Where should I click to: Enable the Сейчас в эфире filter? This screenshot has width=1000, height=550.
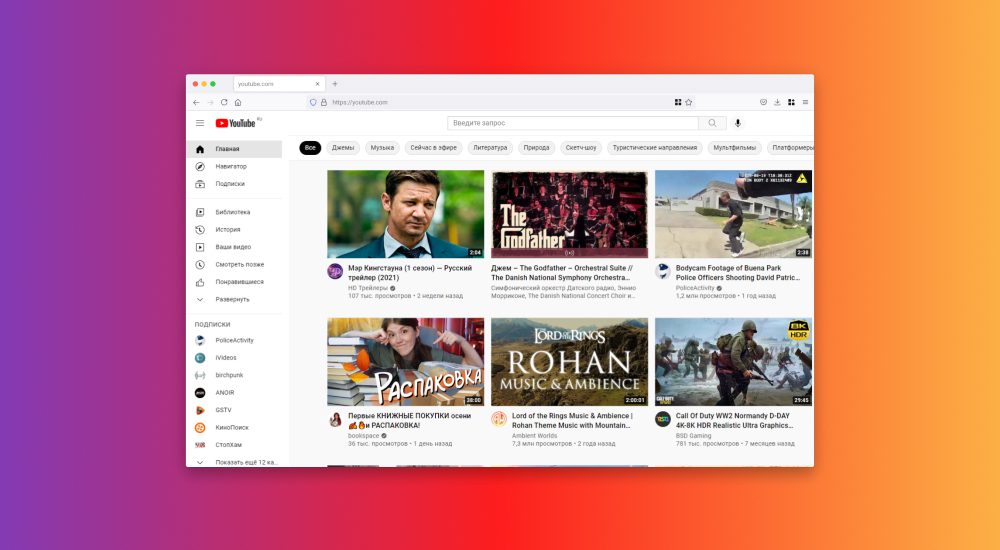pos(434,148)
